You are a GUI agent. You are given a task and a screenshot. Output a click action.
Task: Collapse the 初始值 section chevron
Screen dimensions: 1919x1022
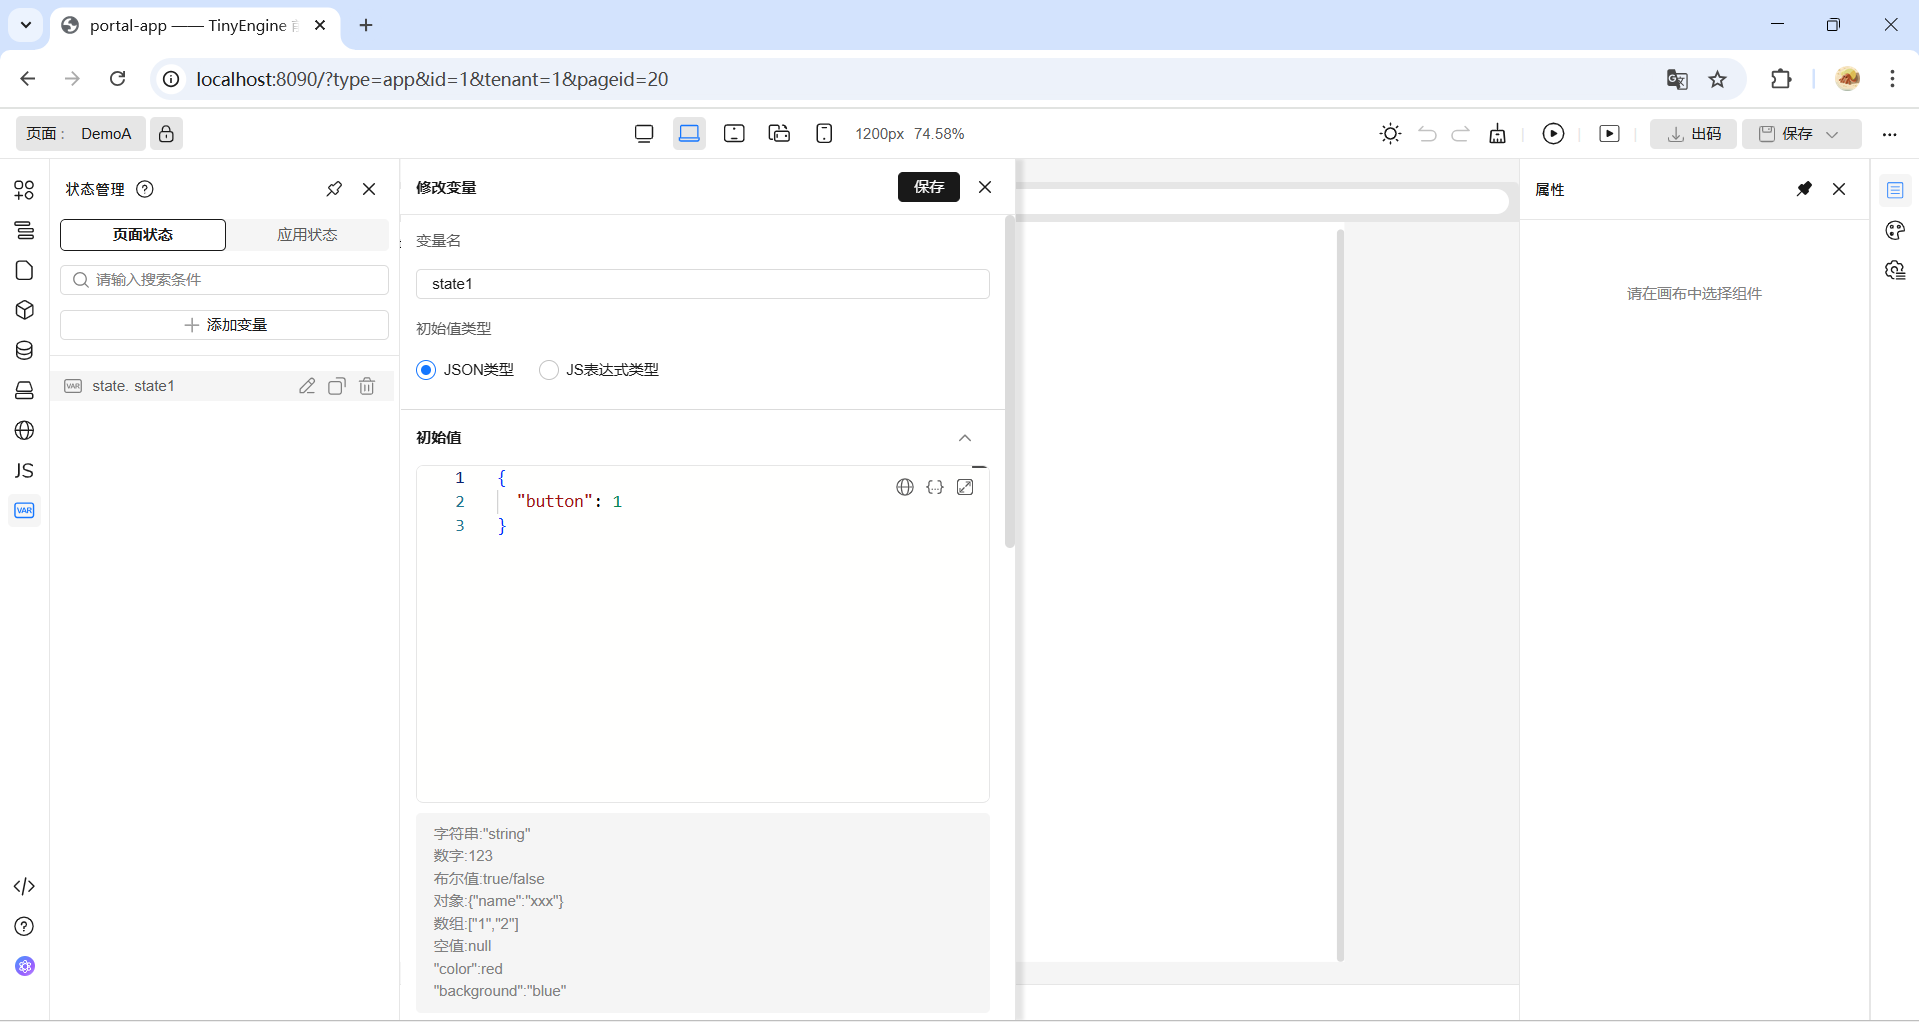[965, 438]
